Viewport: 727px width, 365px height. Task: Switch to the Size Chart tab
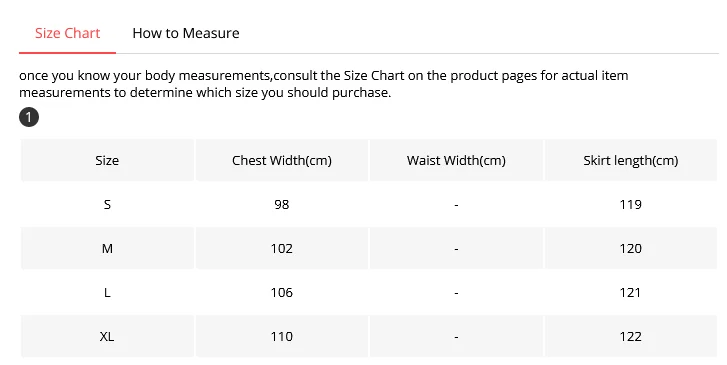tap(68, 33)
